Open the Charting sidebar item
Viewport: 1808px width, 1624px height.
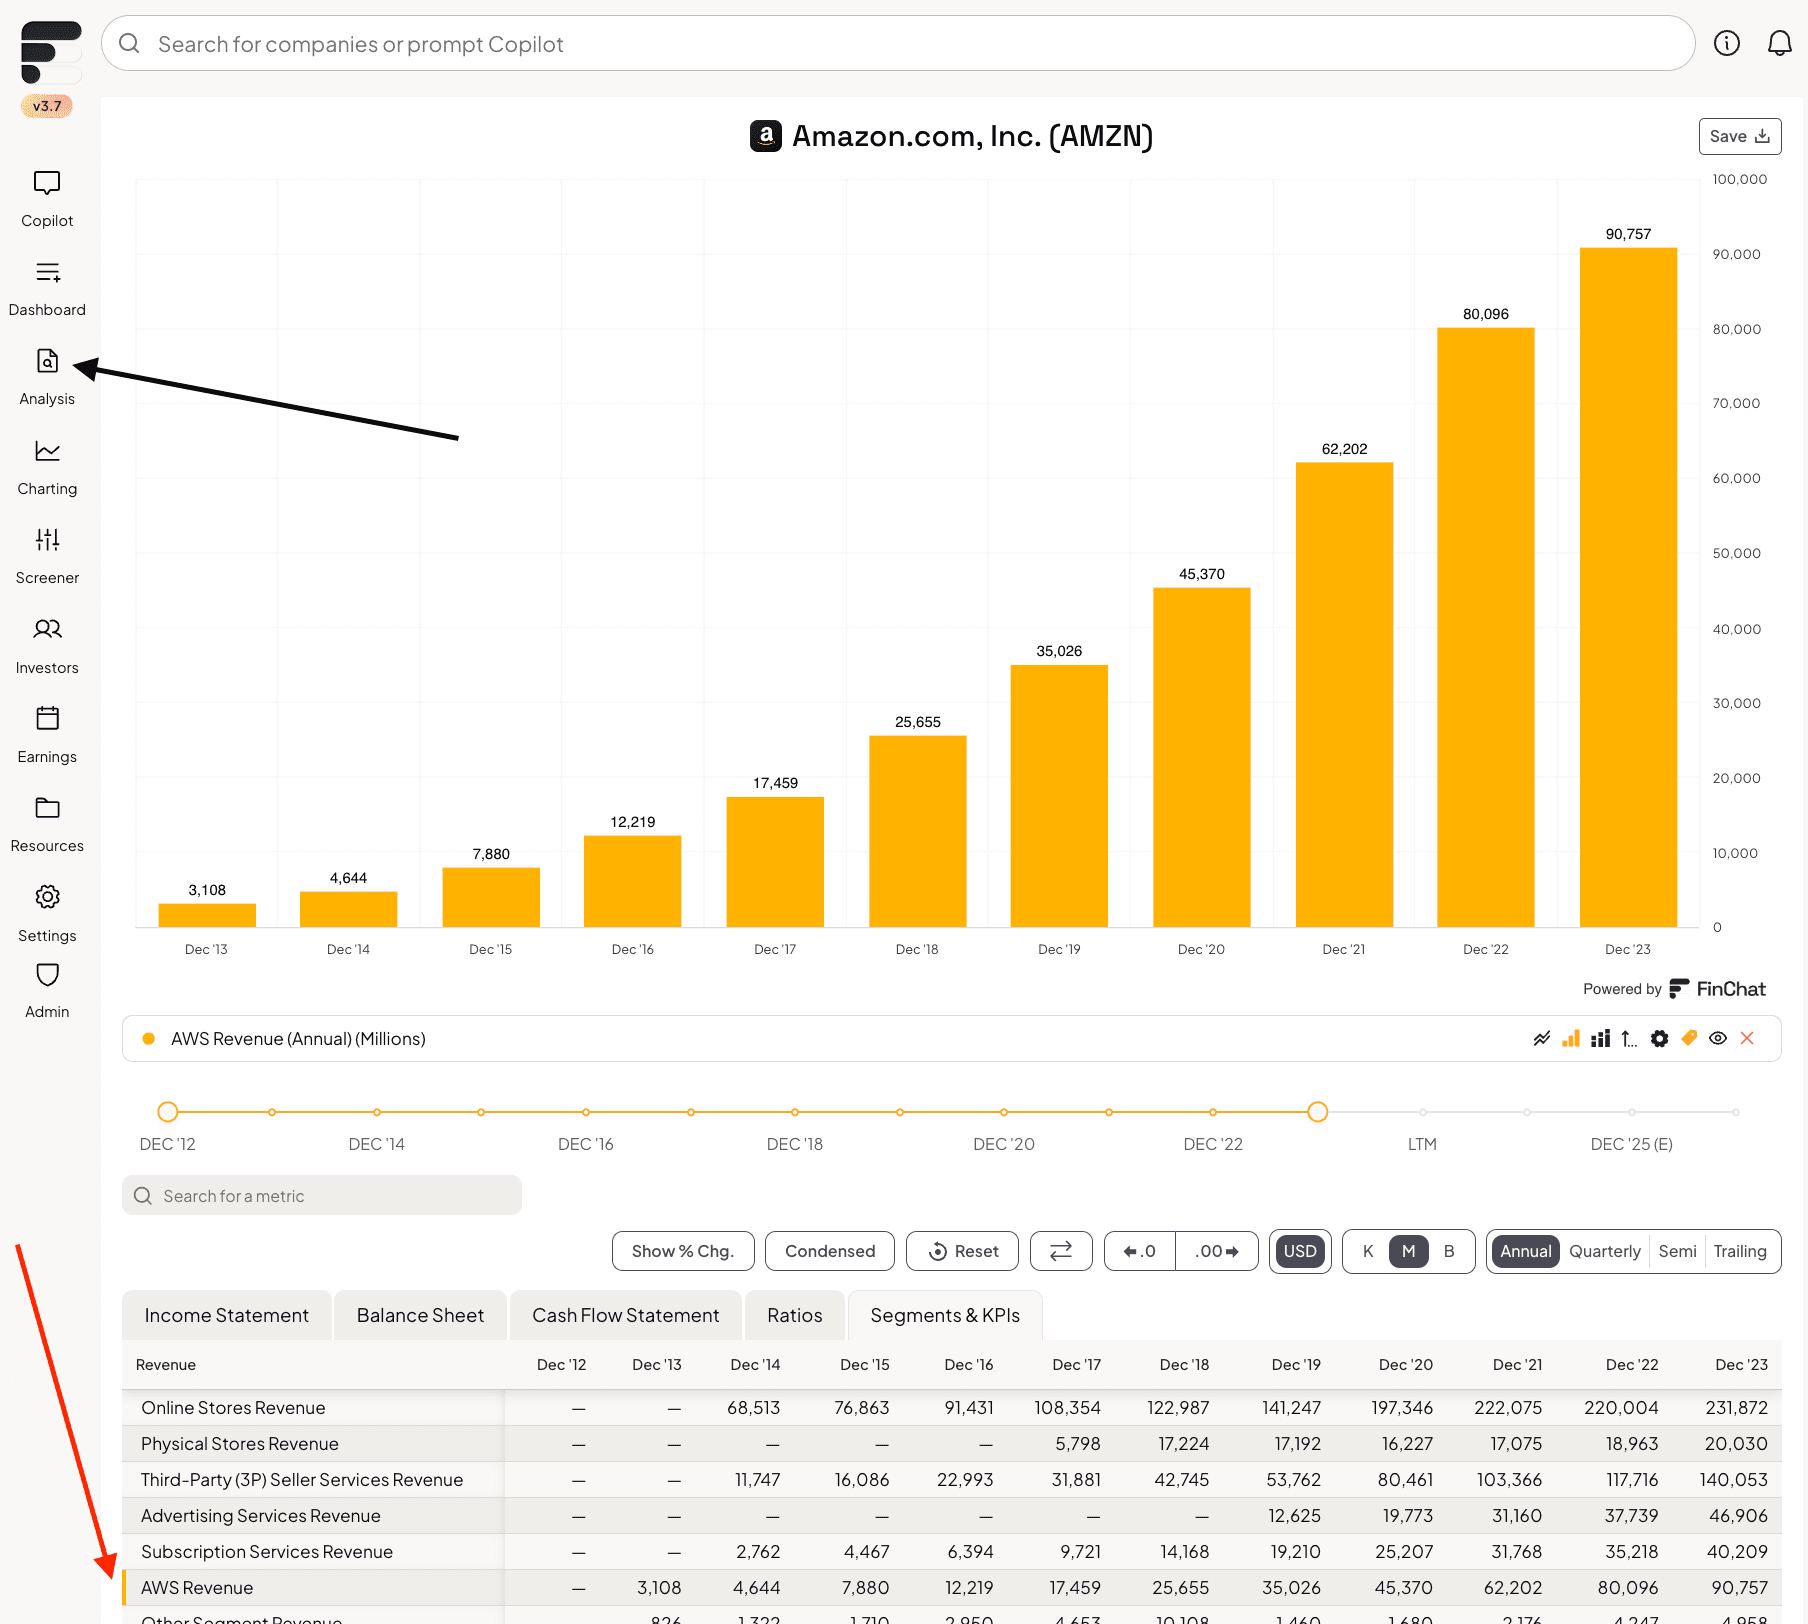[x=47, y=468]
